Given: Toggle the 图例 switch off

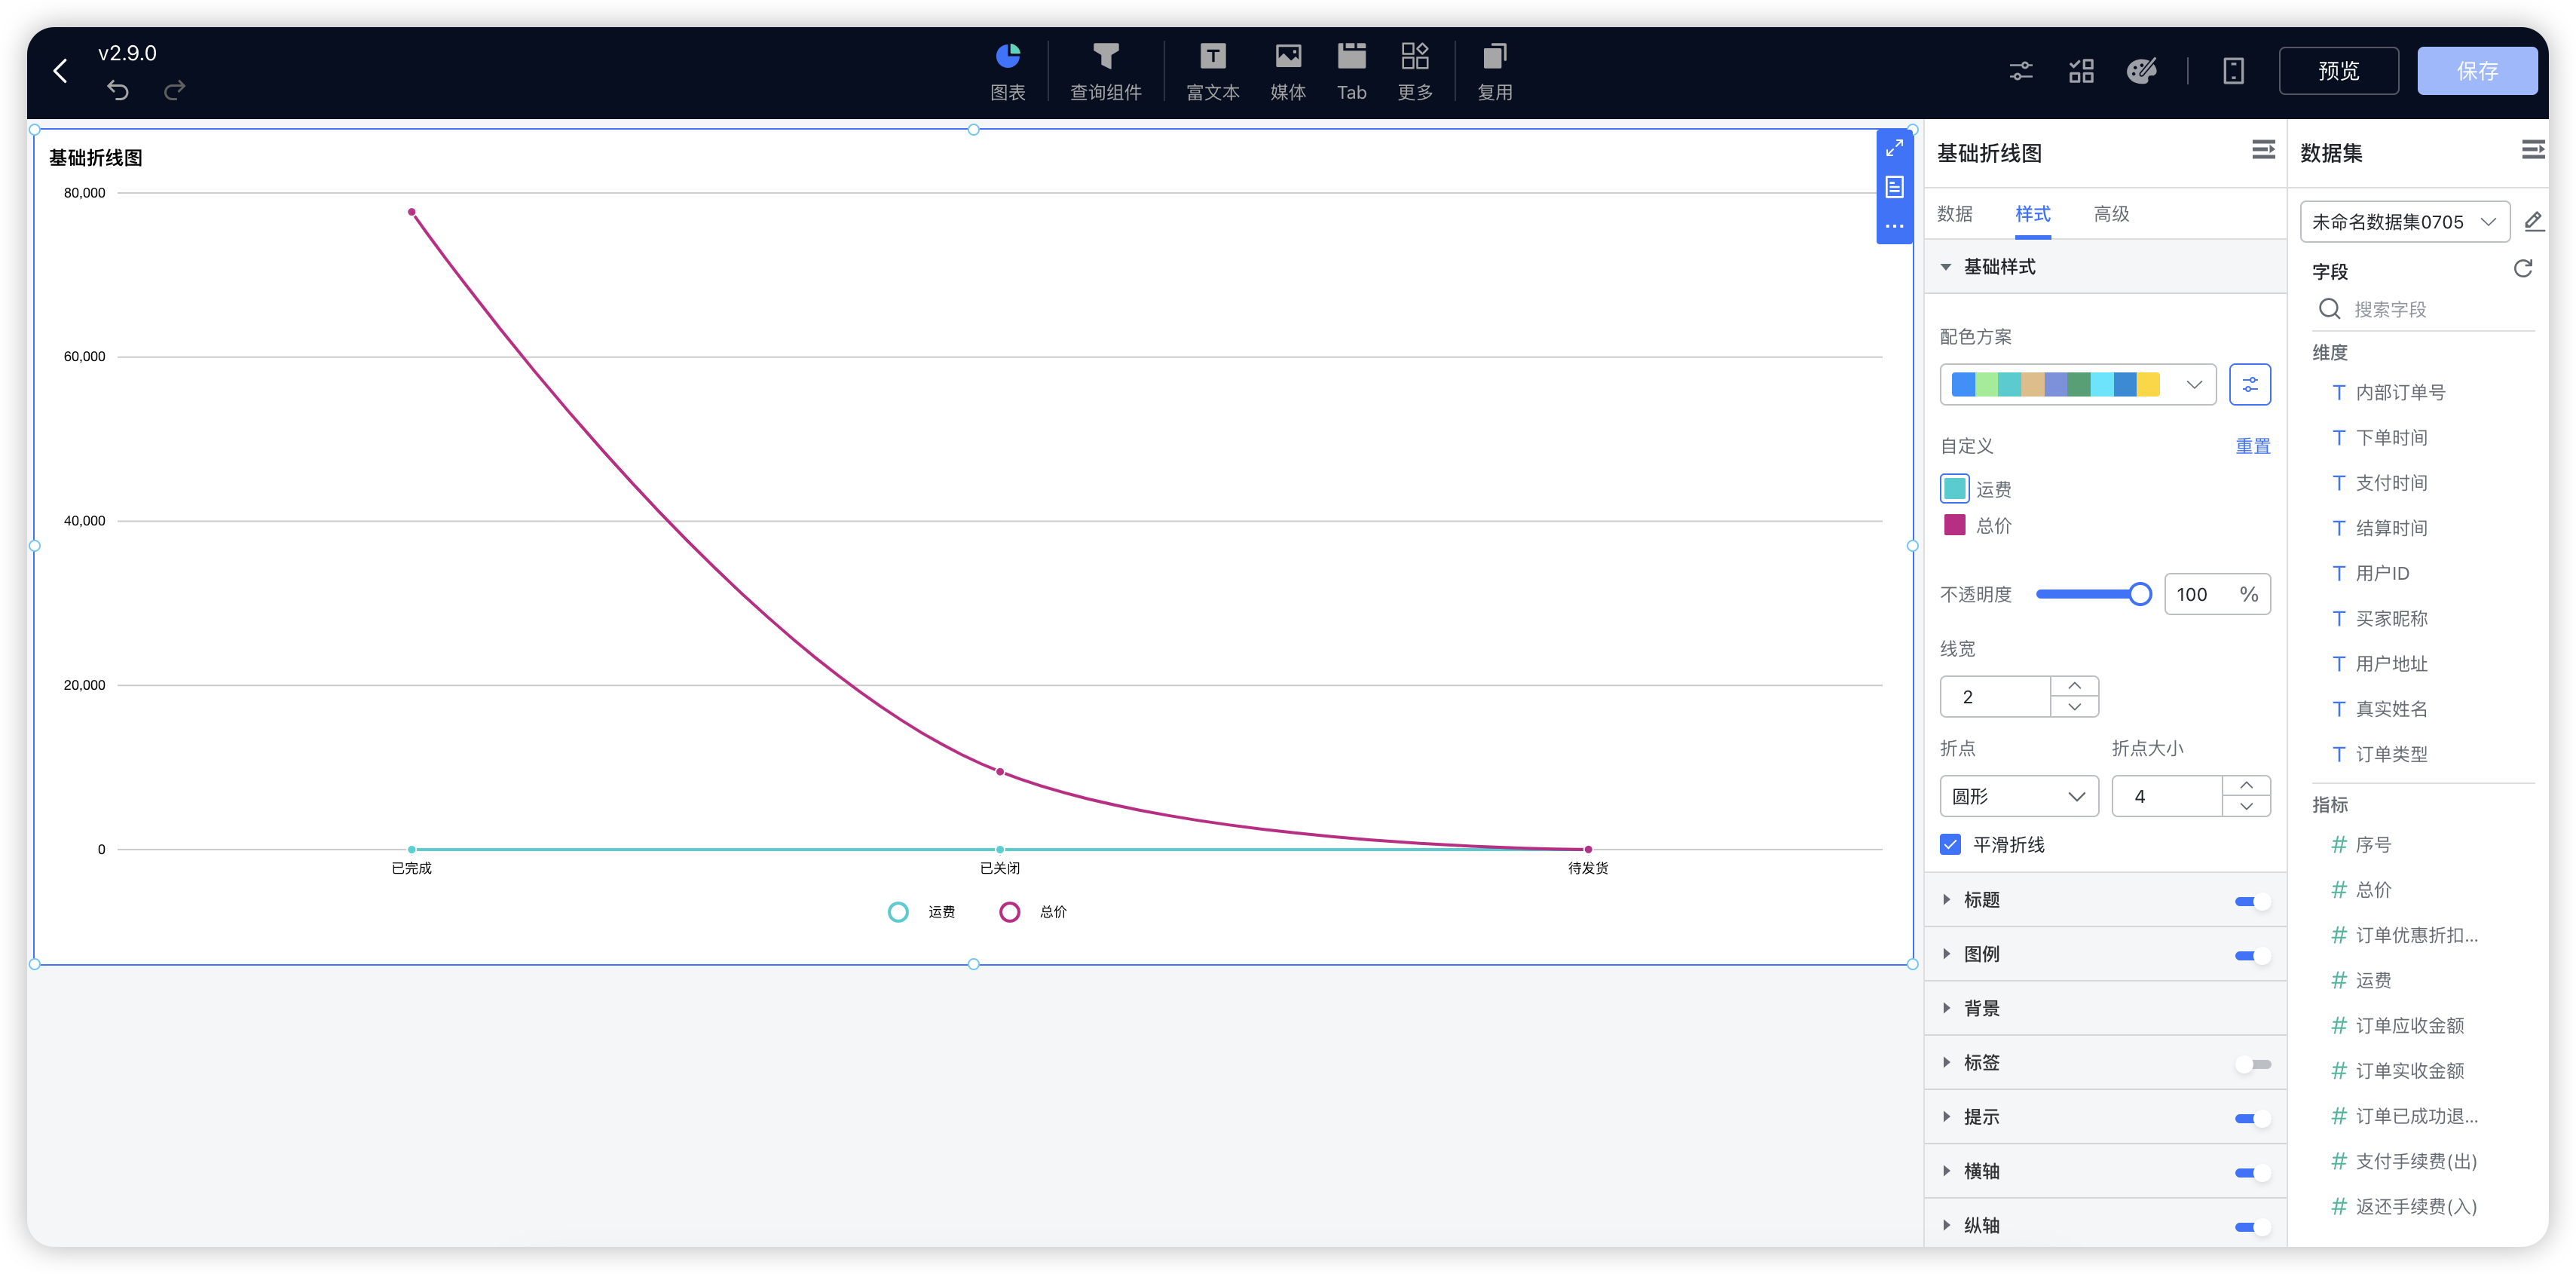Looking at the screenshot, I should (x=2252, y=955).
